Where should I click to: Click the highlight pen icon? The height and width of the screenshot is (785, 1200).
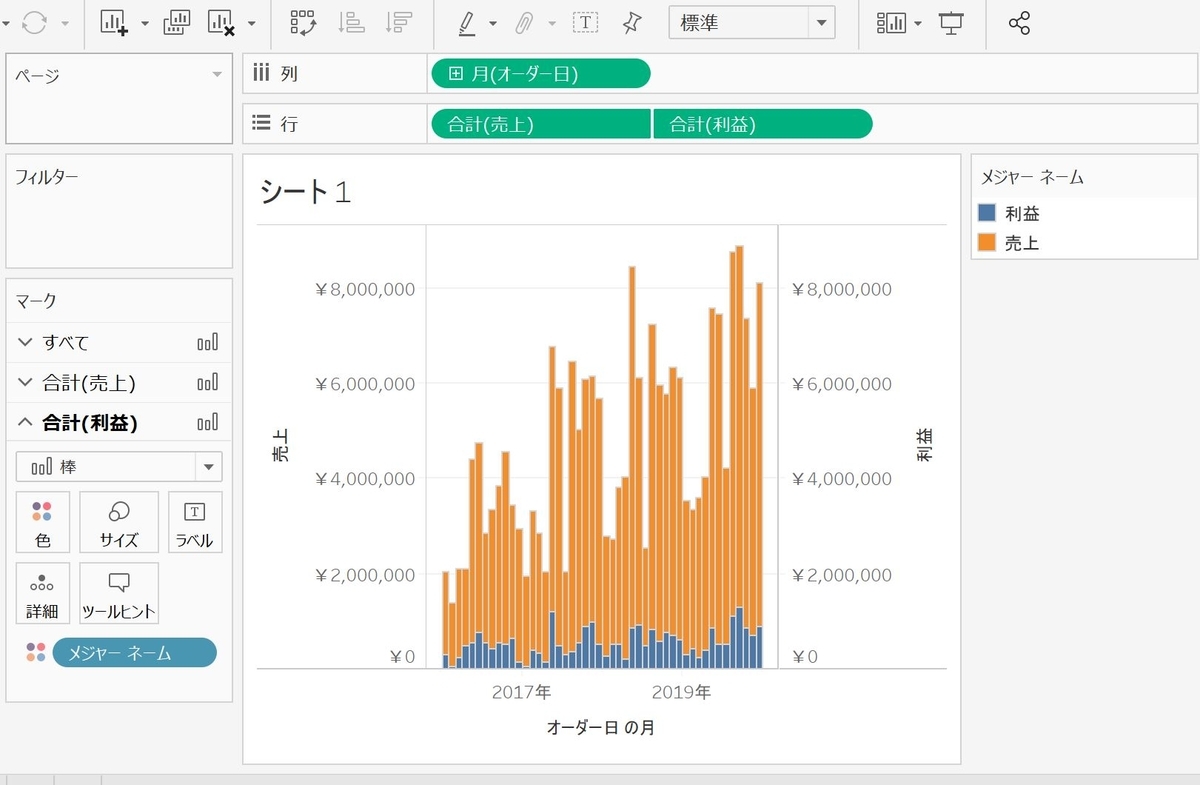(x=467, y=23)
